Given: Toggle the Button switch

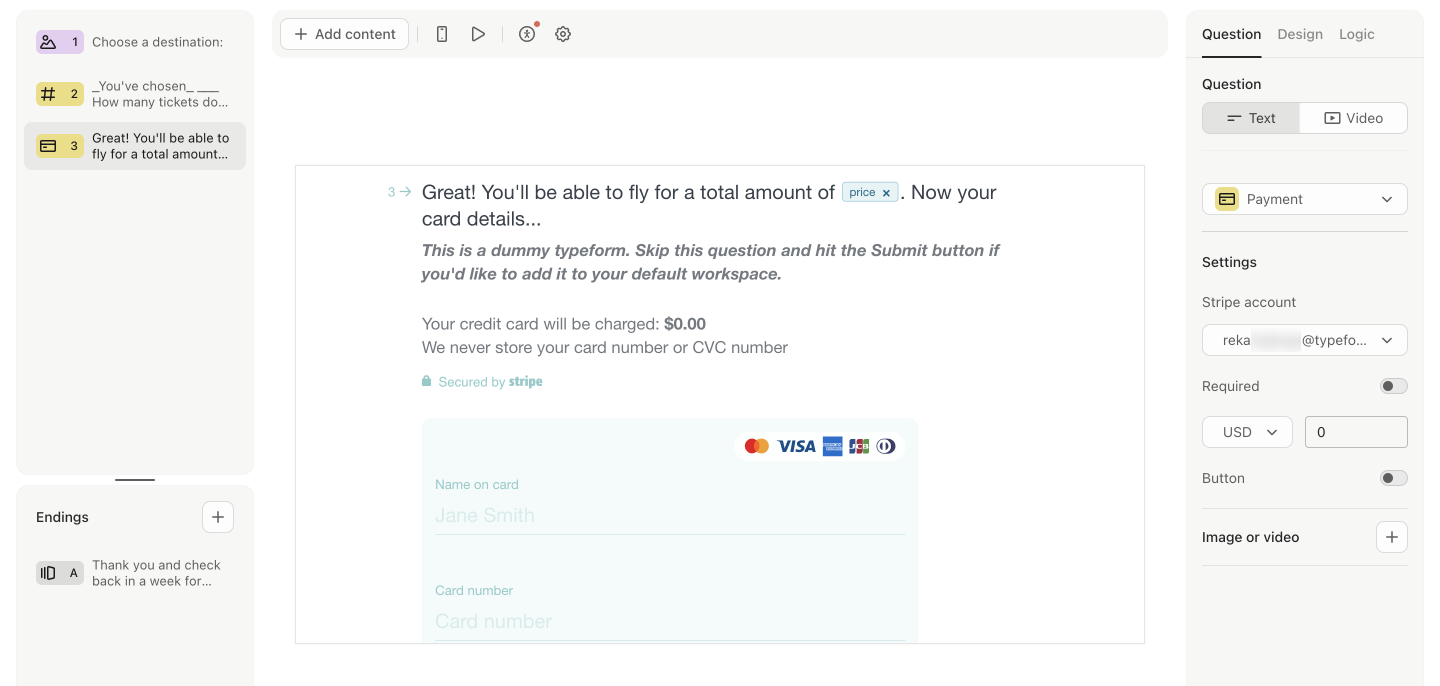Looking at the screenshot, I should click(1393, 478).
